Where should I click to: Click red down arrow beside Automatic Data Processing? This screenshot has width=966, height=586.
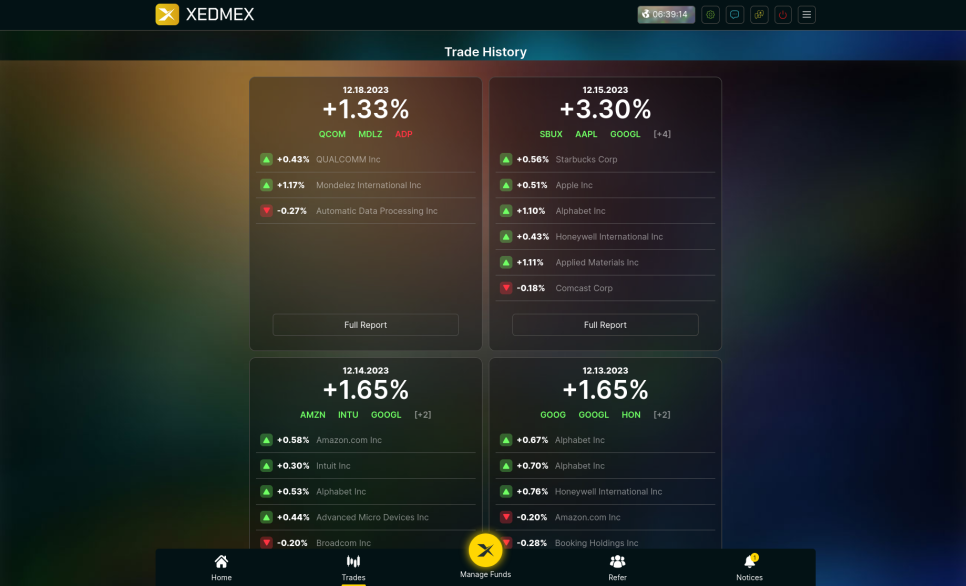click(x=266, y=211)
